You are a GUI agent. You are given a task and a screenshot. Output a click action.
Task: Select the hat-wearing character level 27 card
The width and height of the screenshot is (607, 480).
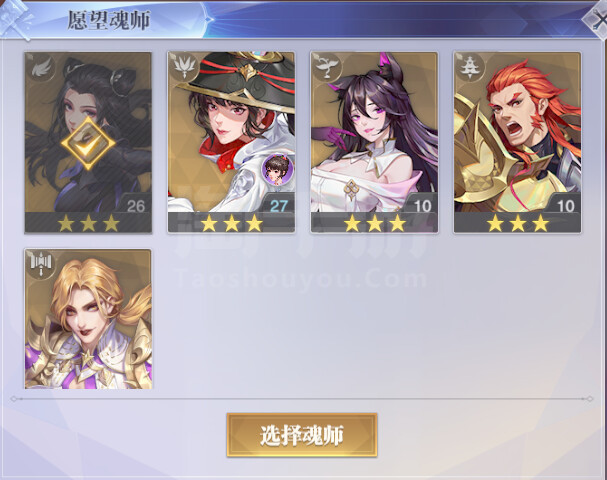pos(231,142)
